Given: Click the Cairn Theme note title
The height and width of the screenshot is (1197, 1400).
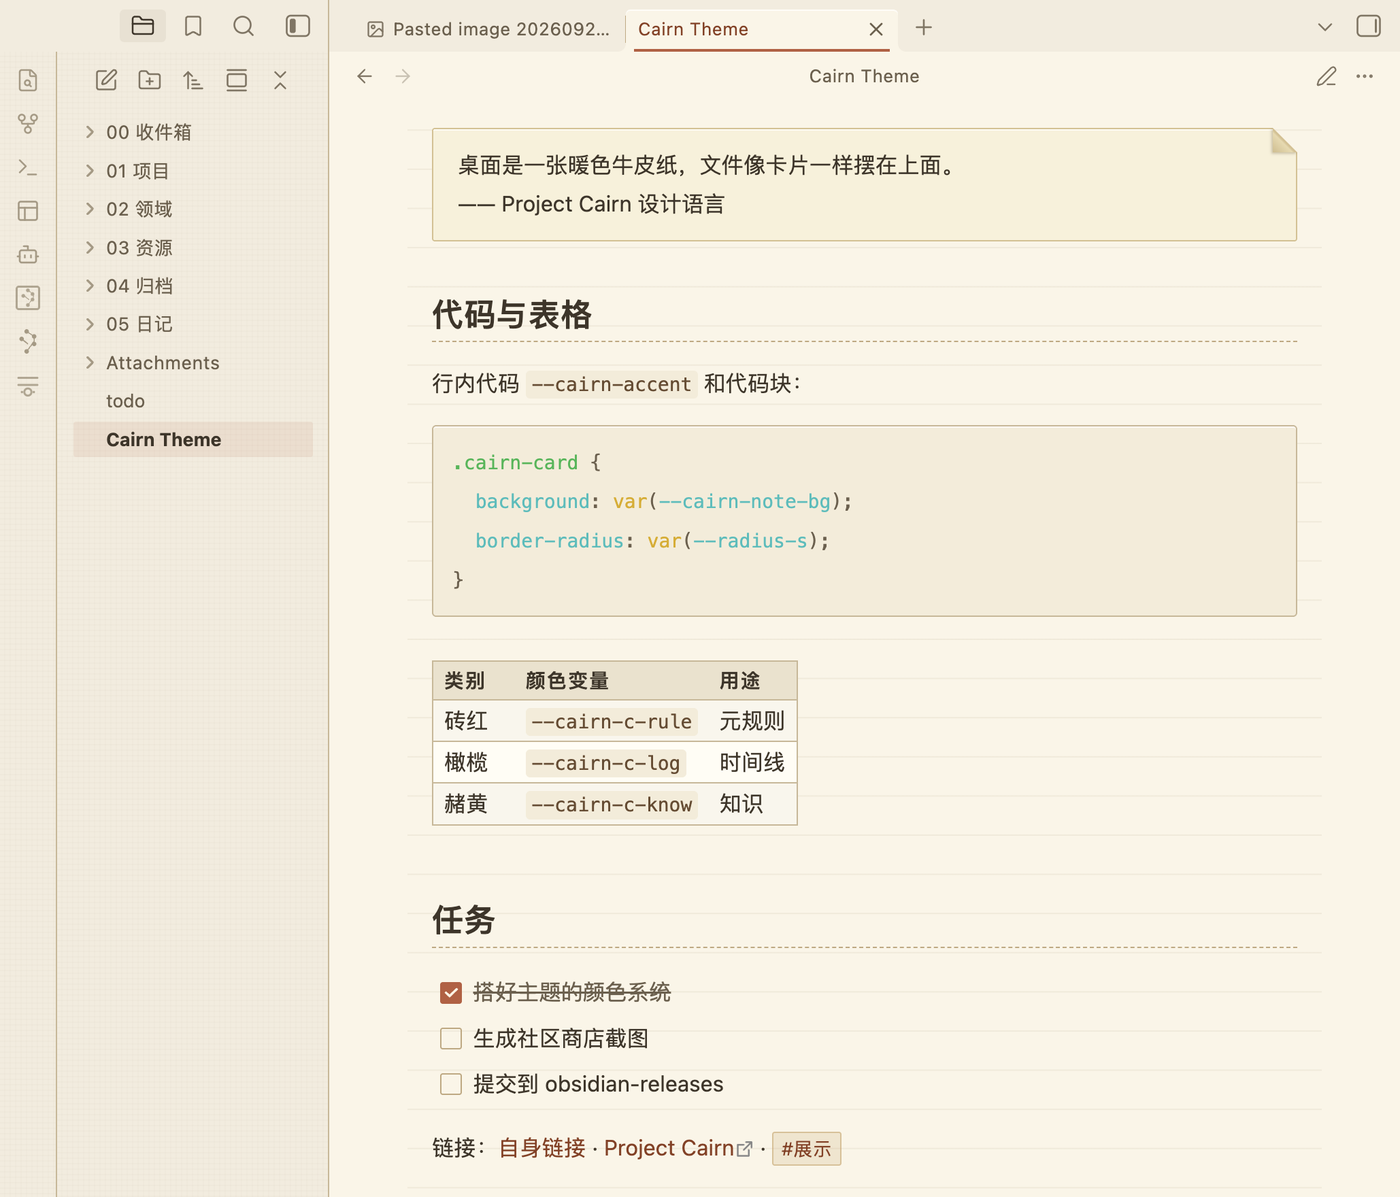Looking at the screenshot, I should coord(864,76).
